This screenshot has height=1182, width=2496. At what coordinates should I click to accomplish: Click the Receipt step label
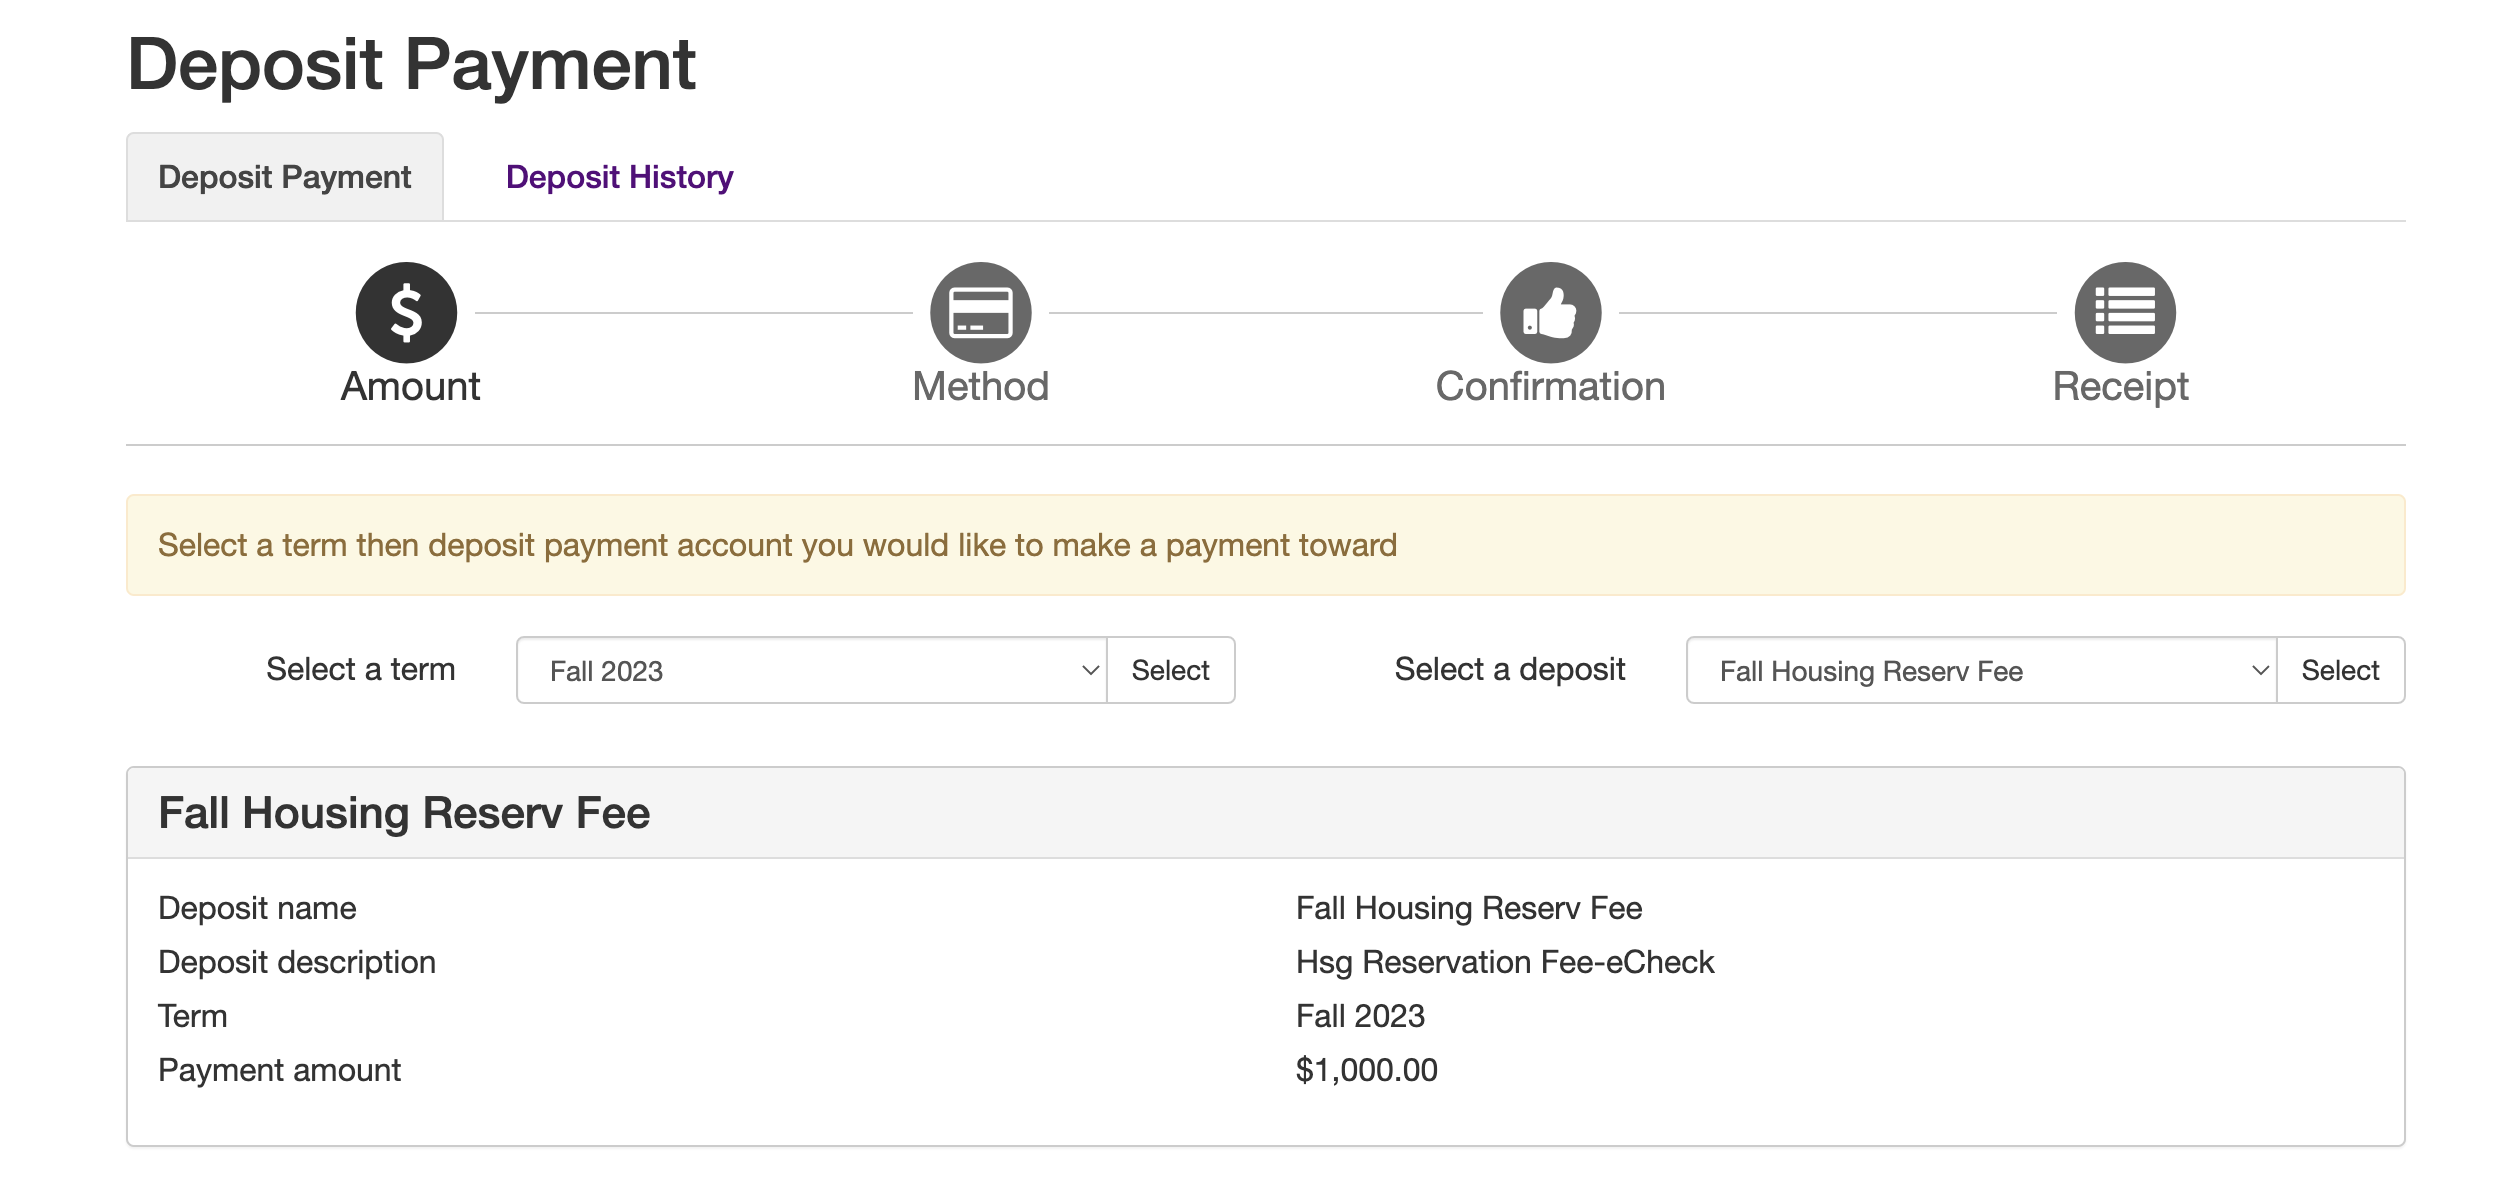(x=2120, y=387)
